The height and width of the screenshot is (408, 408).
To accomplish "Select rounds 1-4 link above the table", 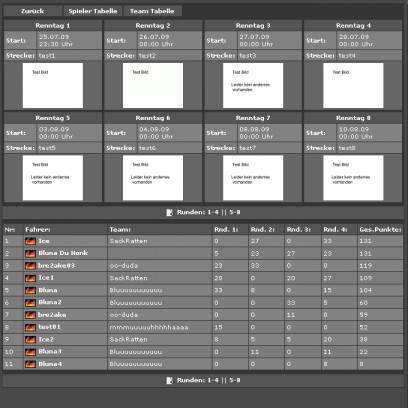I will point(212,212).
